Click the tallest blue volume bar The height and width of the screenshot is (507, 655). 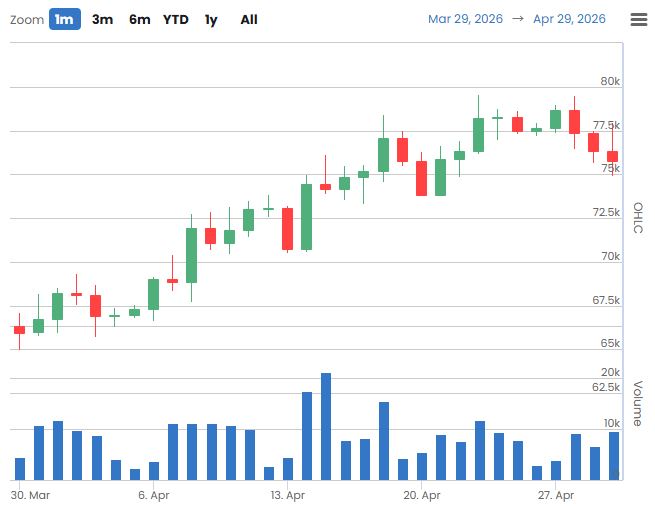326,426
